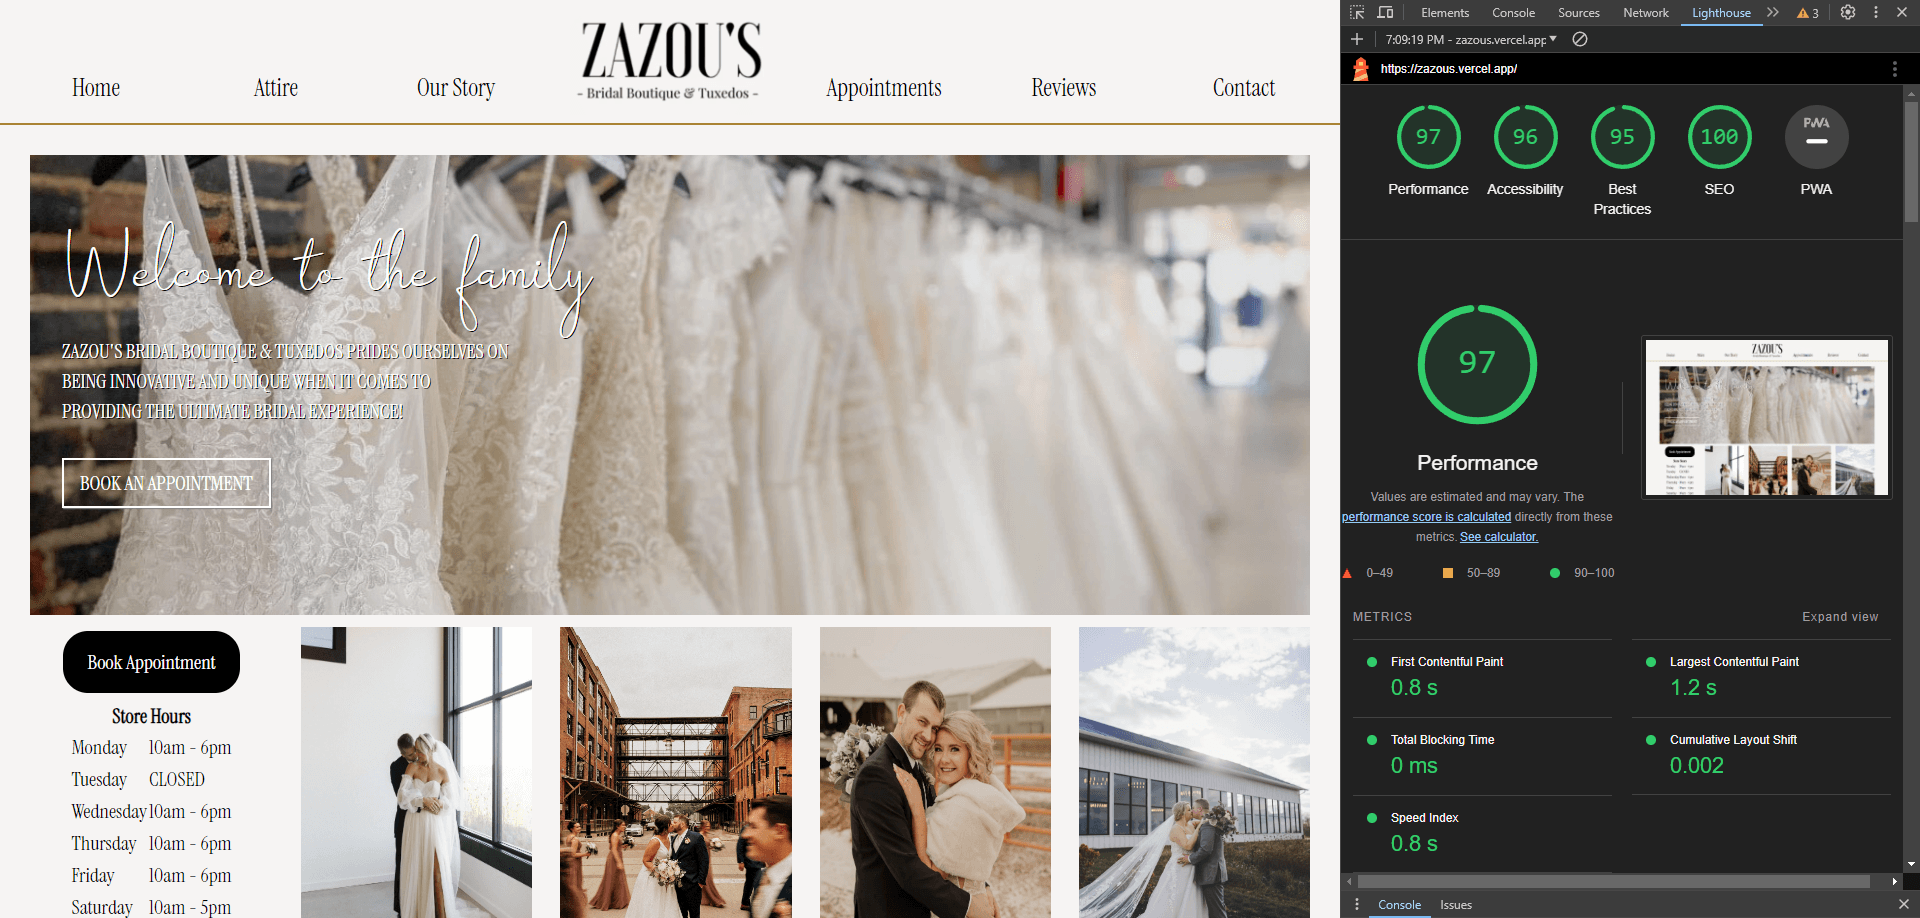Viewport: 1920px width, 918px height.
Task: Select the Issues drawer tab
Action: pyautogui.click(x=1456, y=904)
